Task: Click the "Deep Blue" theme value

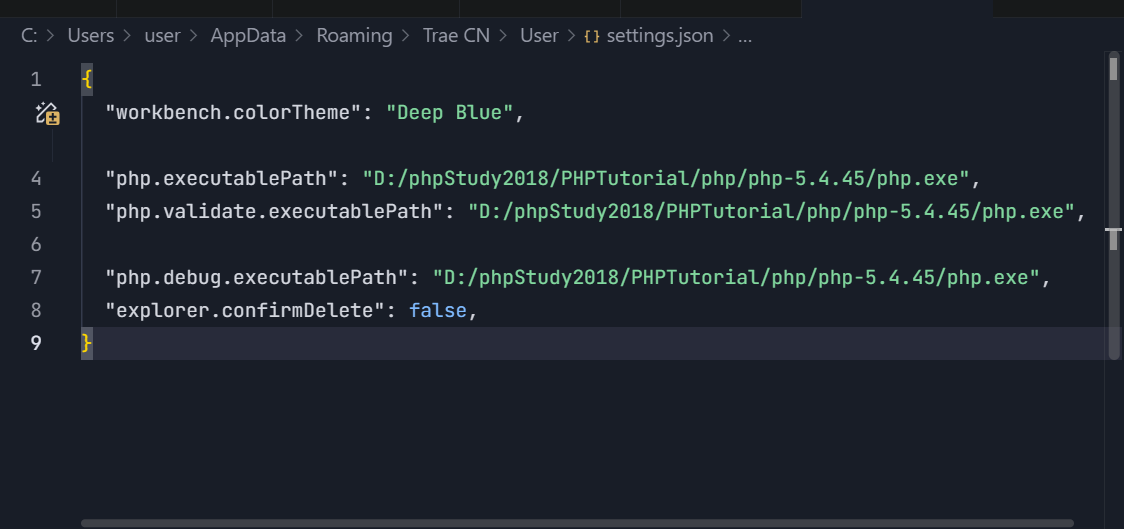Action: click(449, 113)
